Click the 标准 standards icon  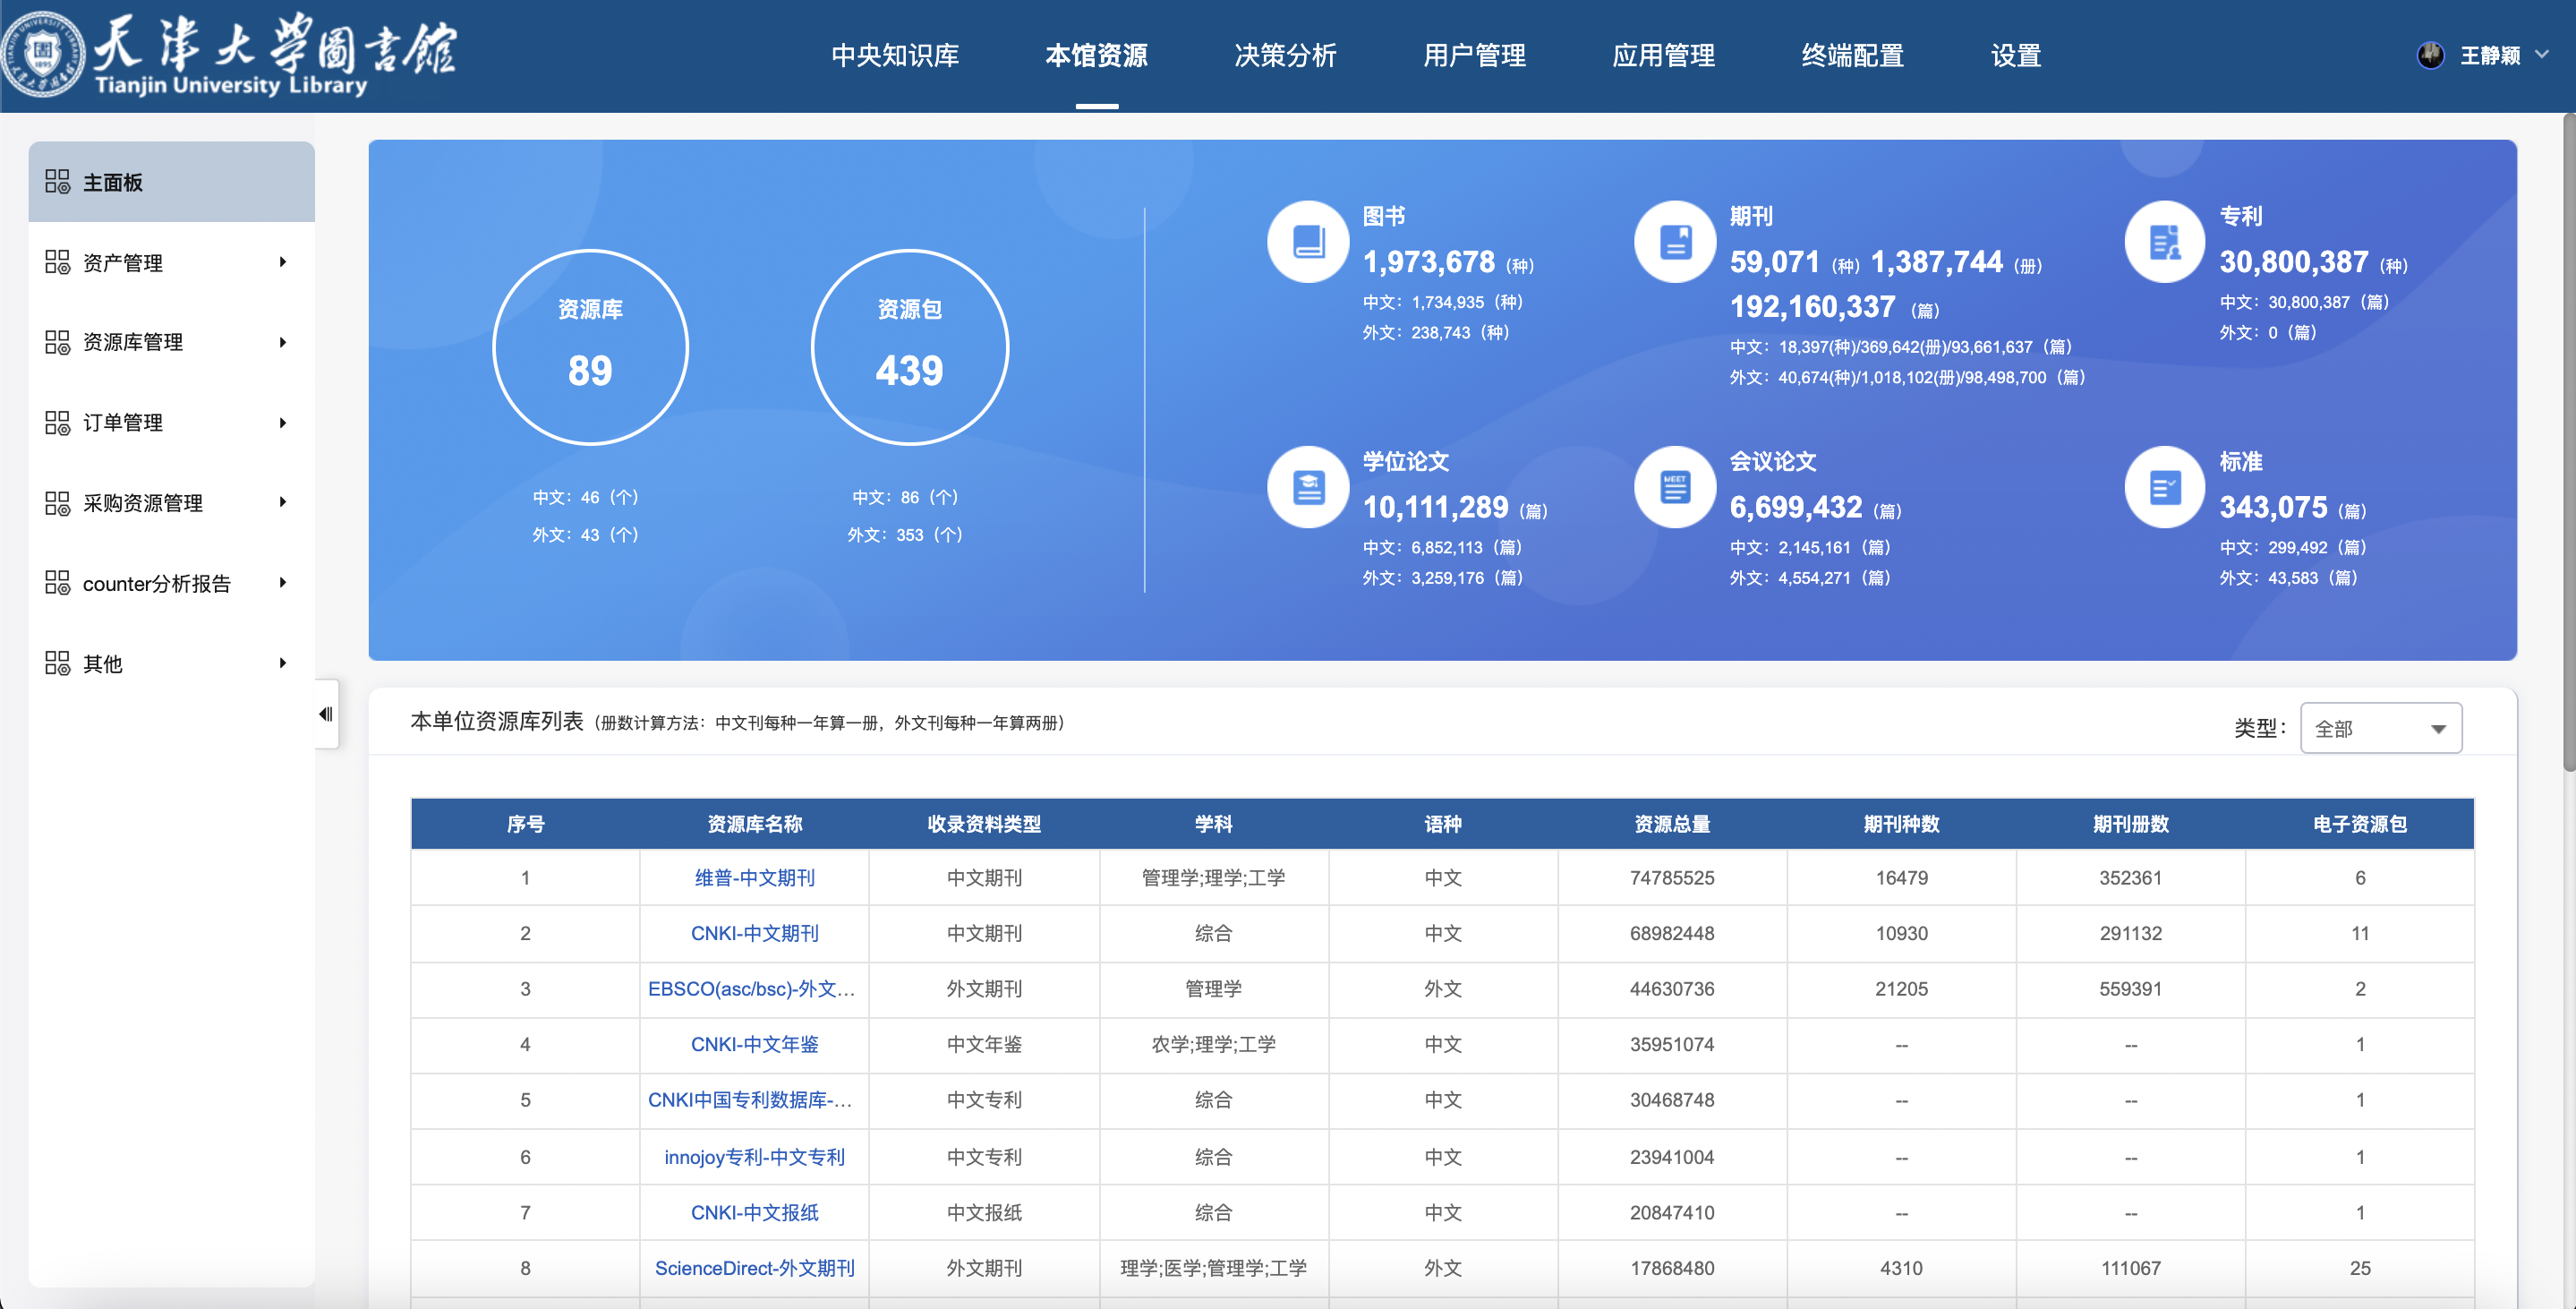click(2165, 487)
